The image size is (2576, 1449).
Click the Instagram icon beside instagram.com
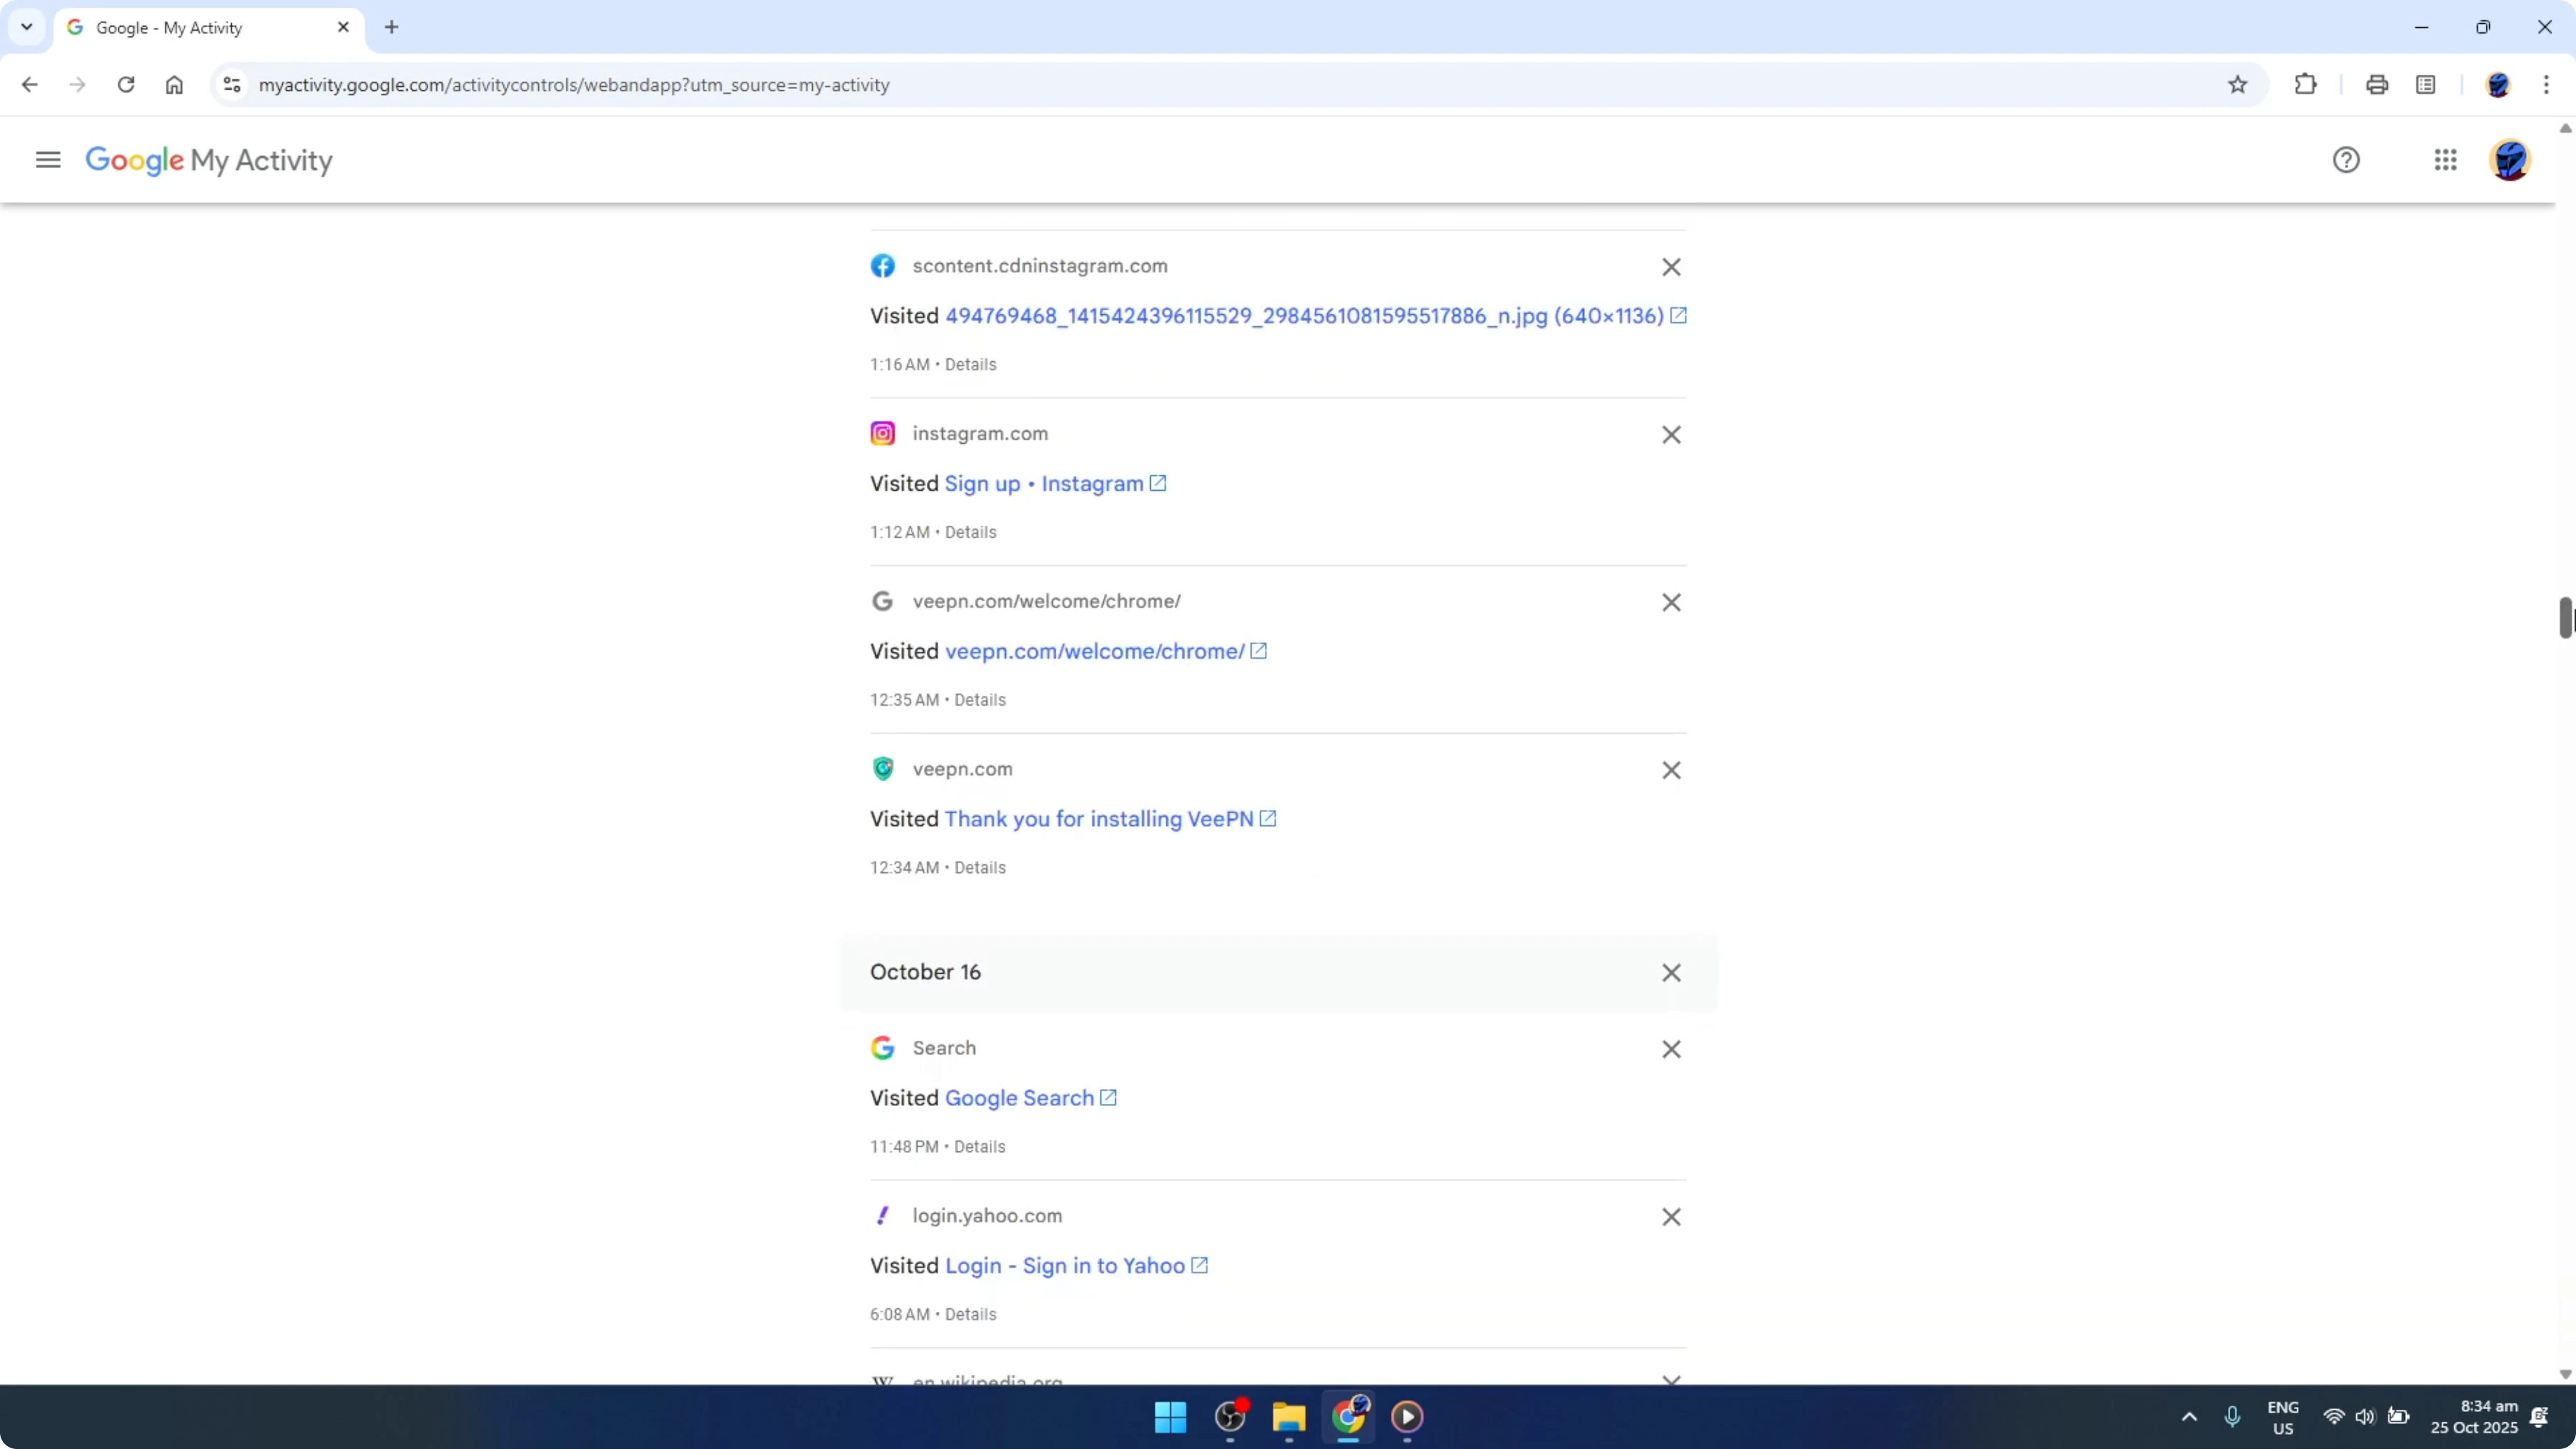pos(882,434)
